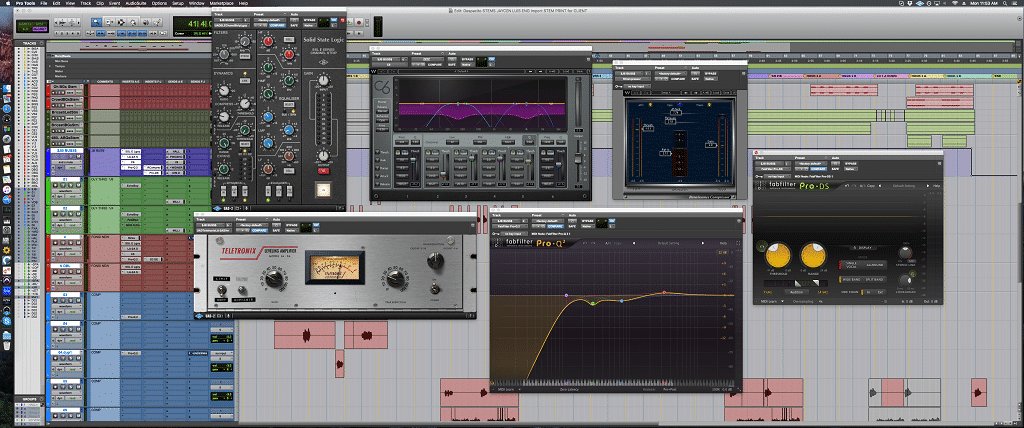The height and width of the screenshot is (428, 1024).
Task: Open 'no key input' selector in Renaissance Compressor
Action: pyautogui.click(x=637, y=86)
